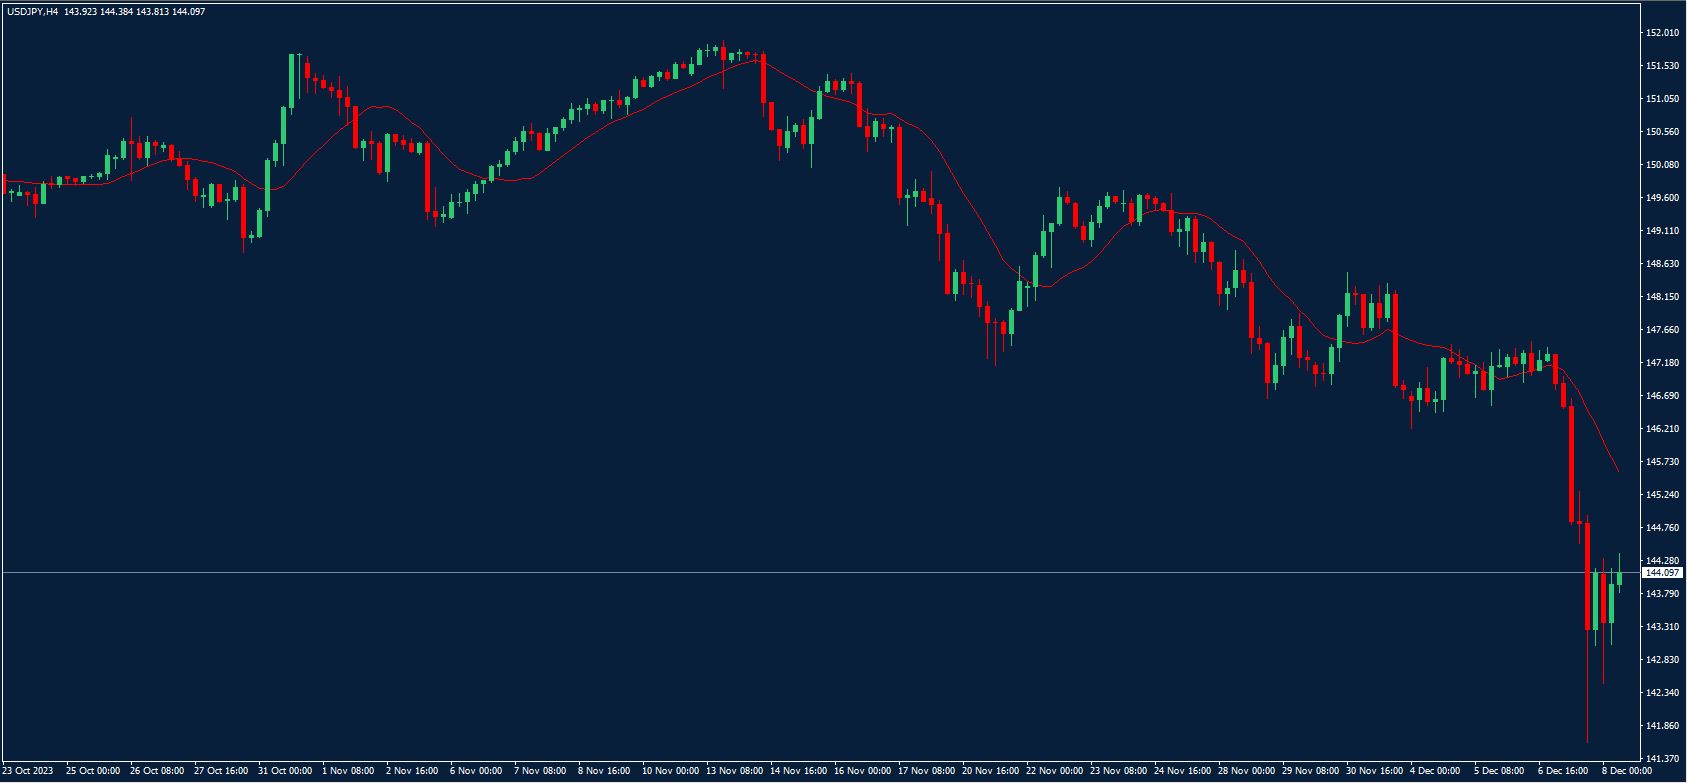Click the 144.280 price scale value
1687x783 pixels.
click(1663, 561)
